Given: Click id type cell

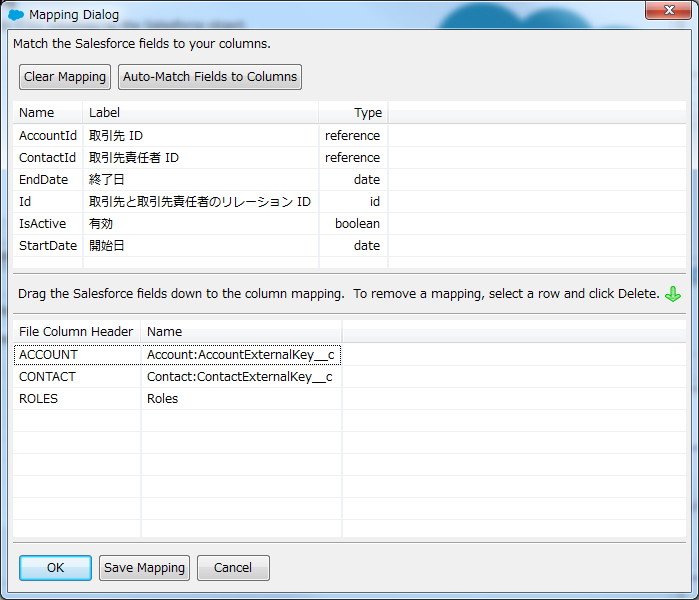Looking at the screenshot, I should (x=354, y=201).
